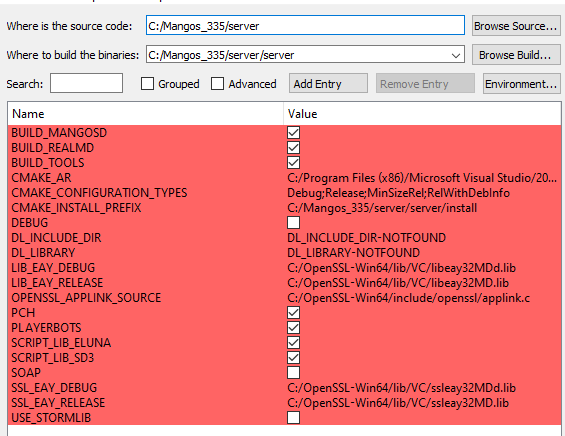This screenshot has height=436, width=565.
Task: Tick the Advanced checkbox
Action: (x=217, y=84)
